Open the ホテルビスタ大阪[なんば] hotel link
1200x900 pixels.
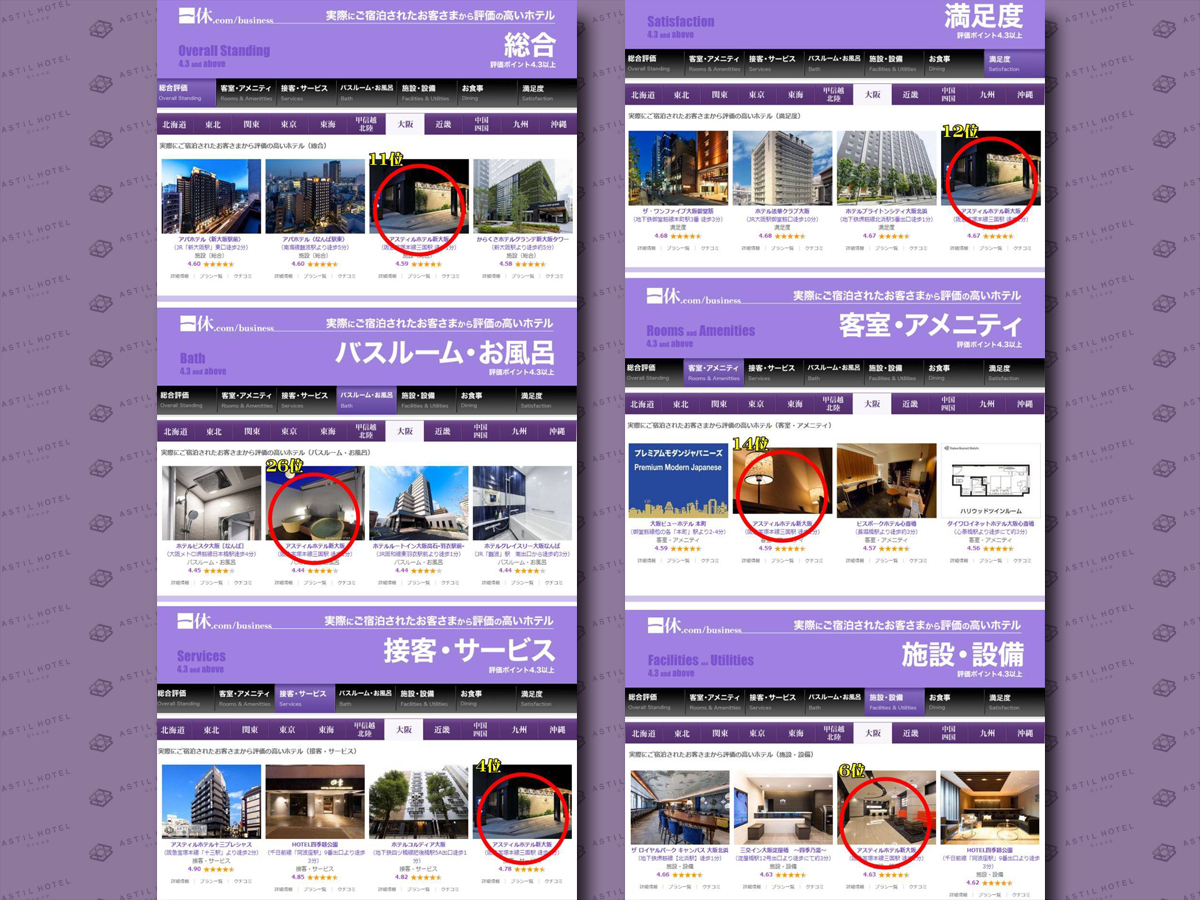[x=211, y=547]
